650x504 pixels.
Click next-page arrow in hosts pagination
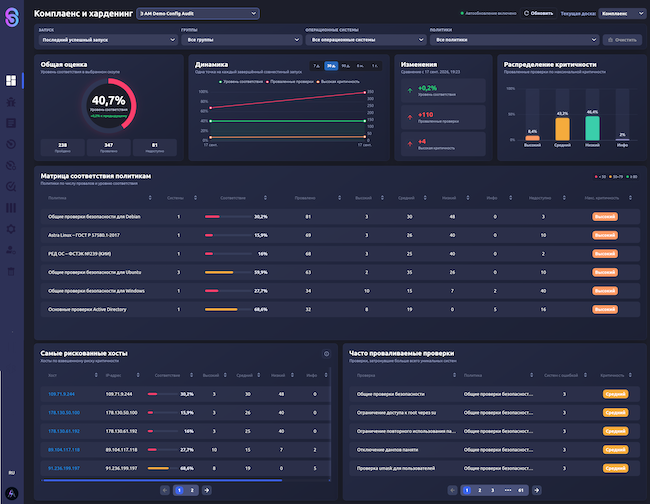[x=206, y=490]
